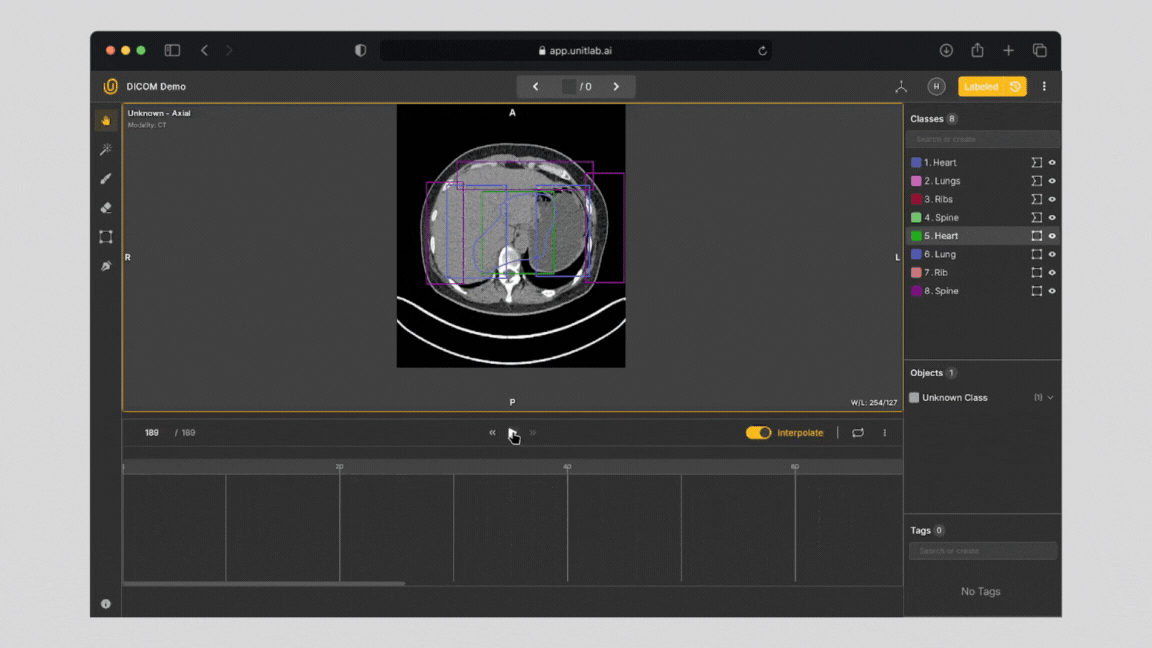Open the overflow menu beside the Labeled button

[1044, 86]
